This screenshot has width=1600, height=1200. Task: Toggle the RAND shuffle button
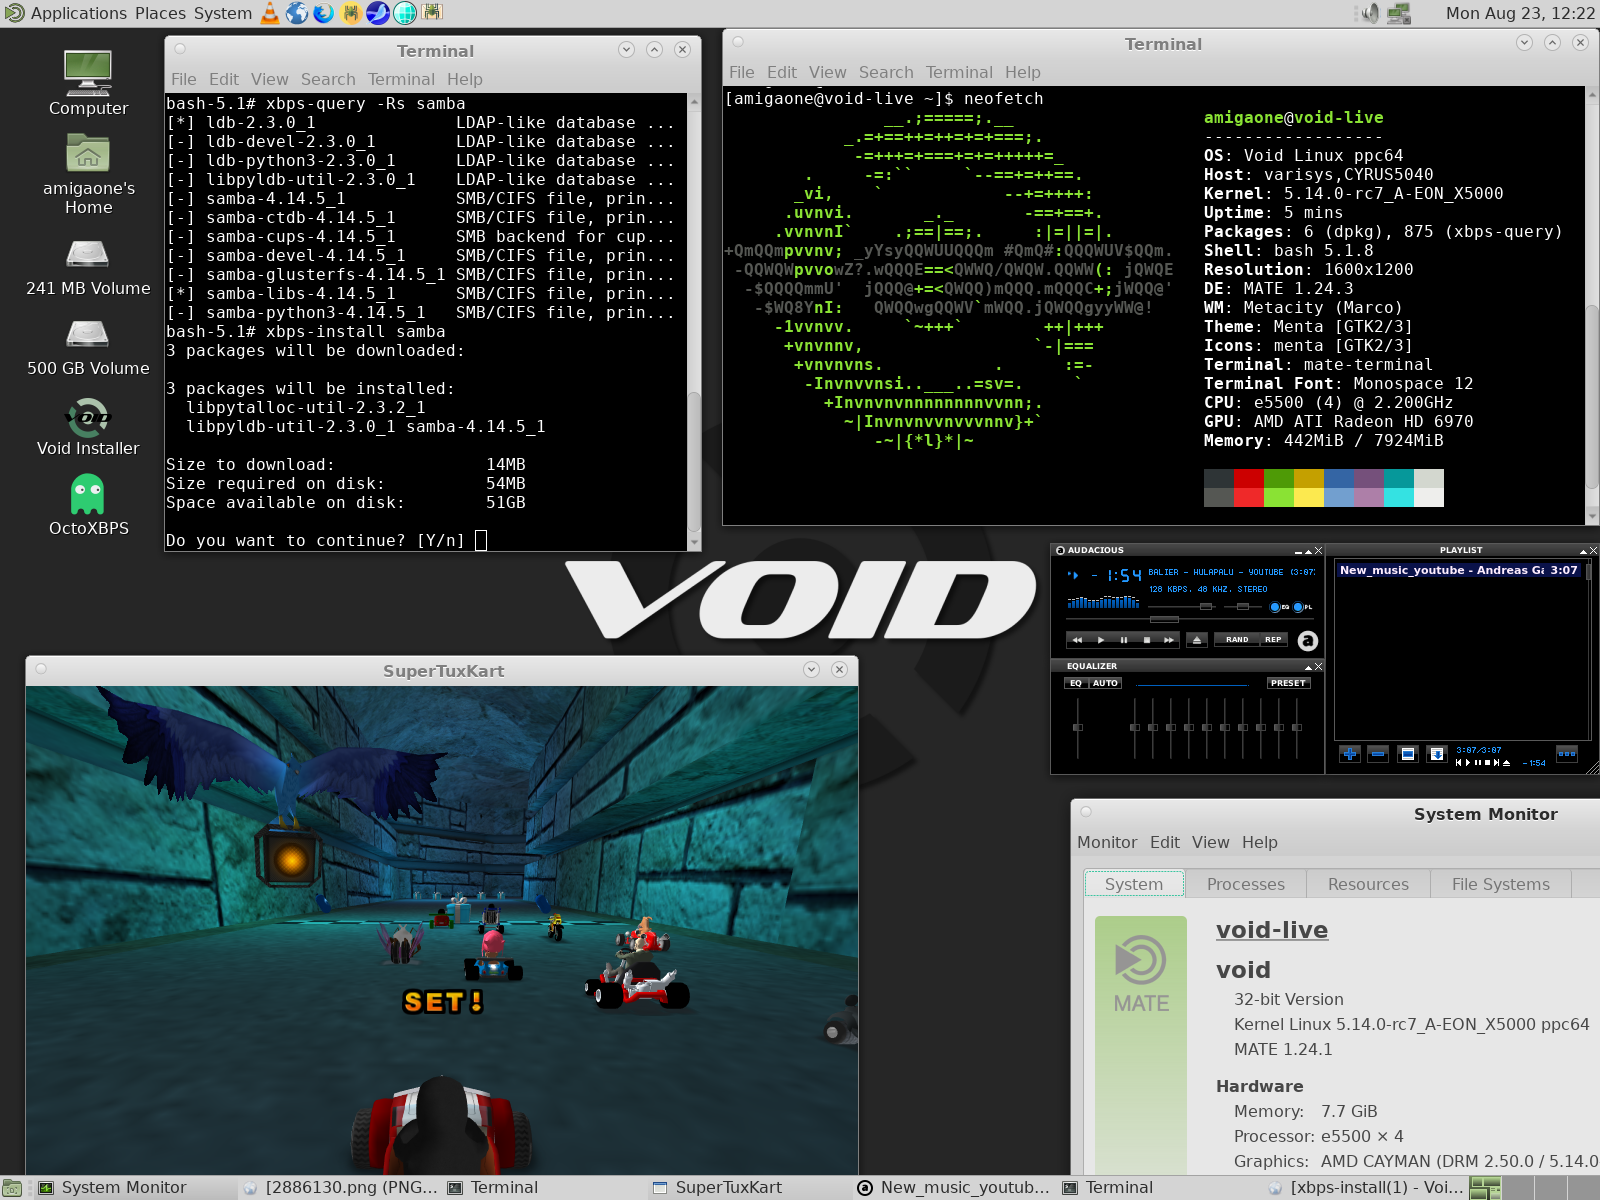point(1237,639)
